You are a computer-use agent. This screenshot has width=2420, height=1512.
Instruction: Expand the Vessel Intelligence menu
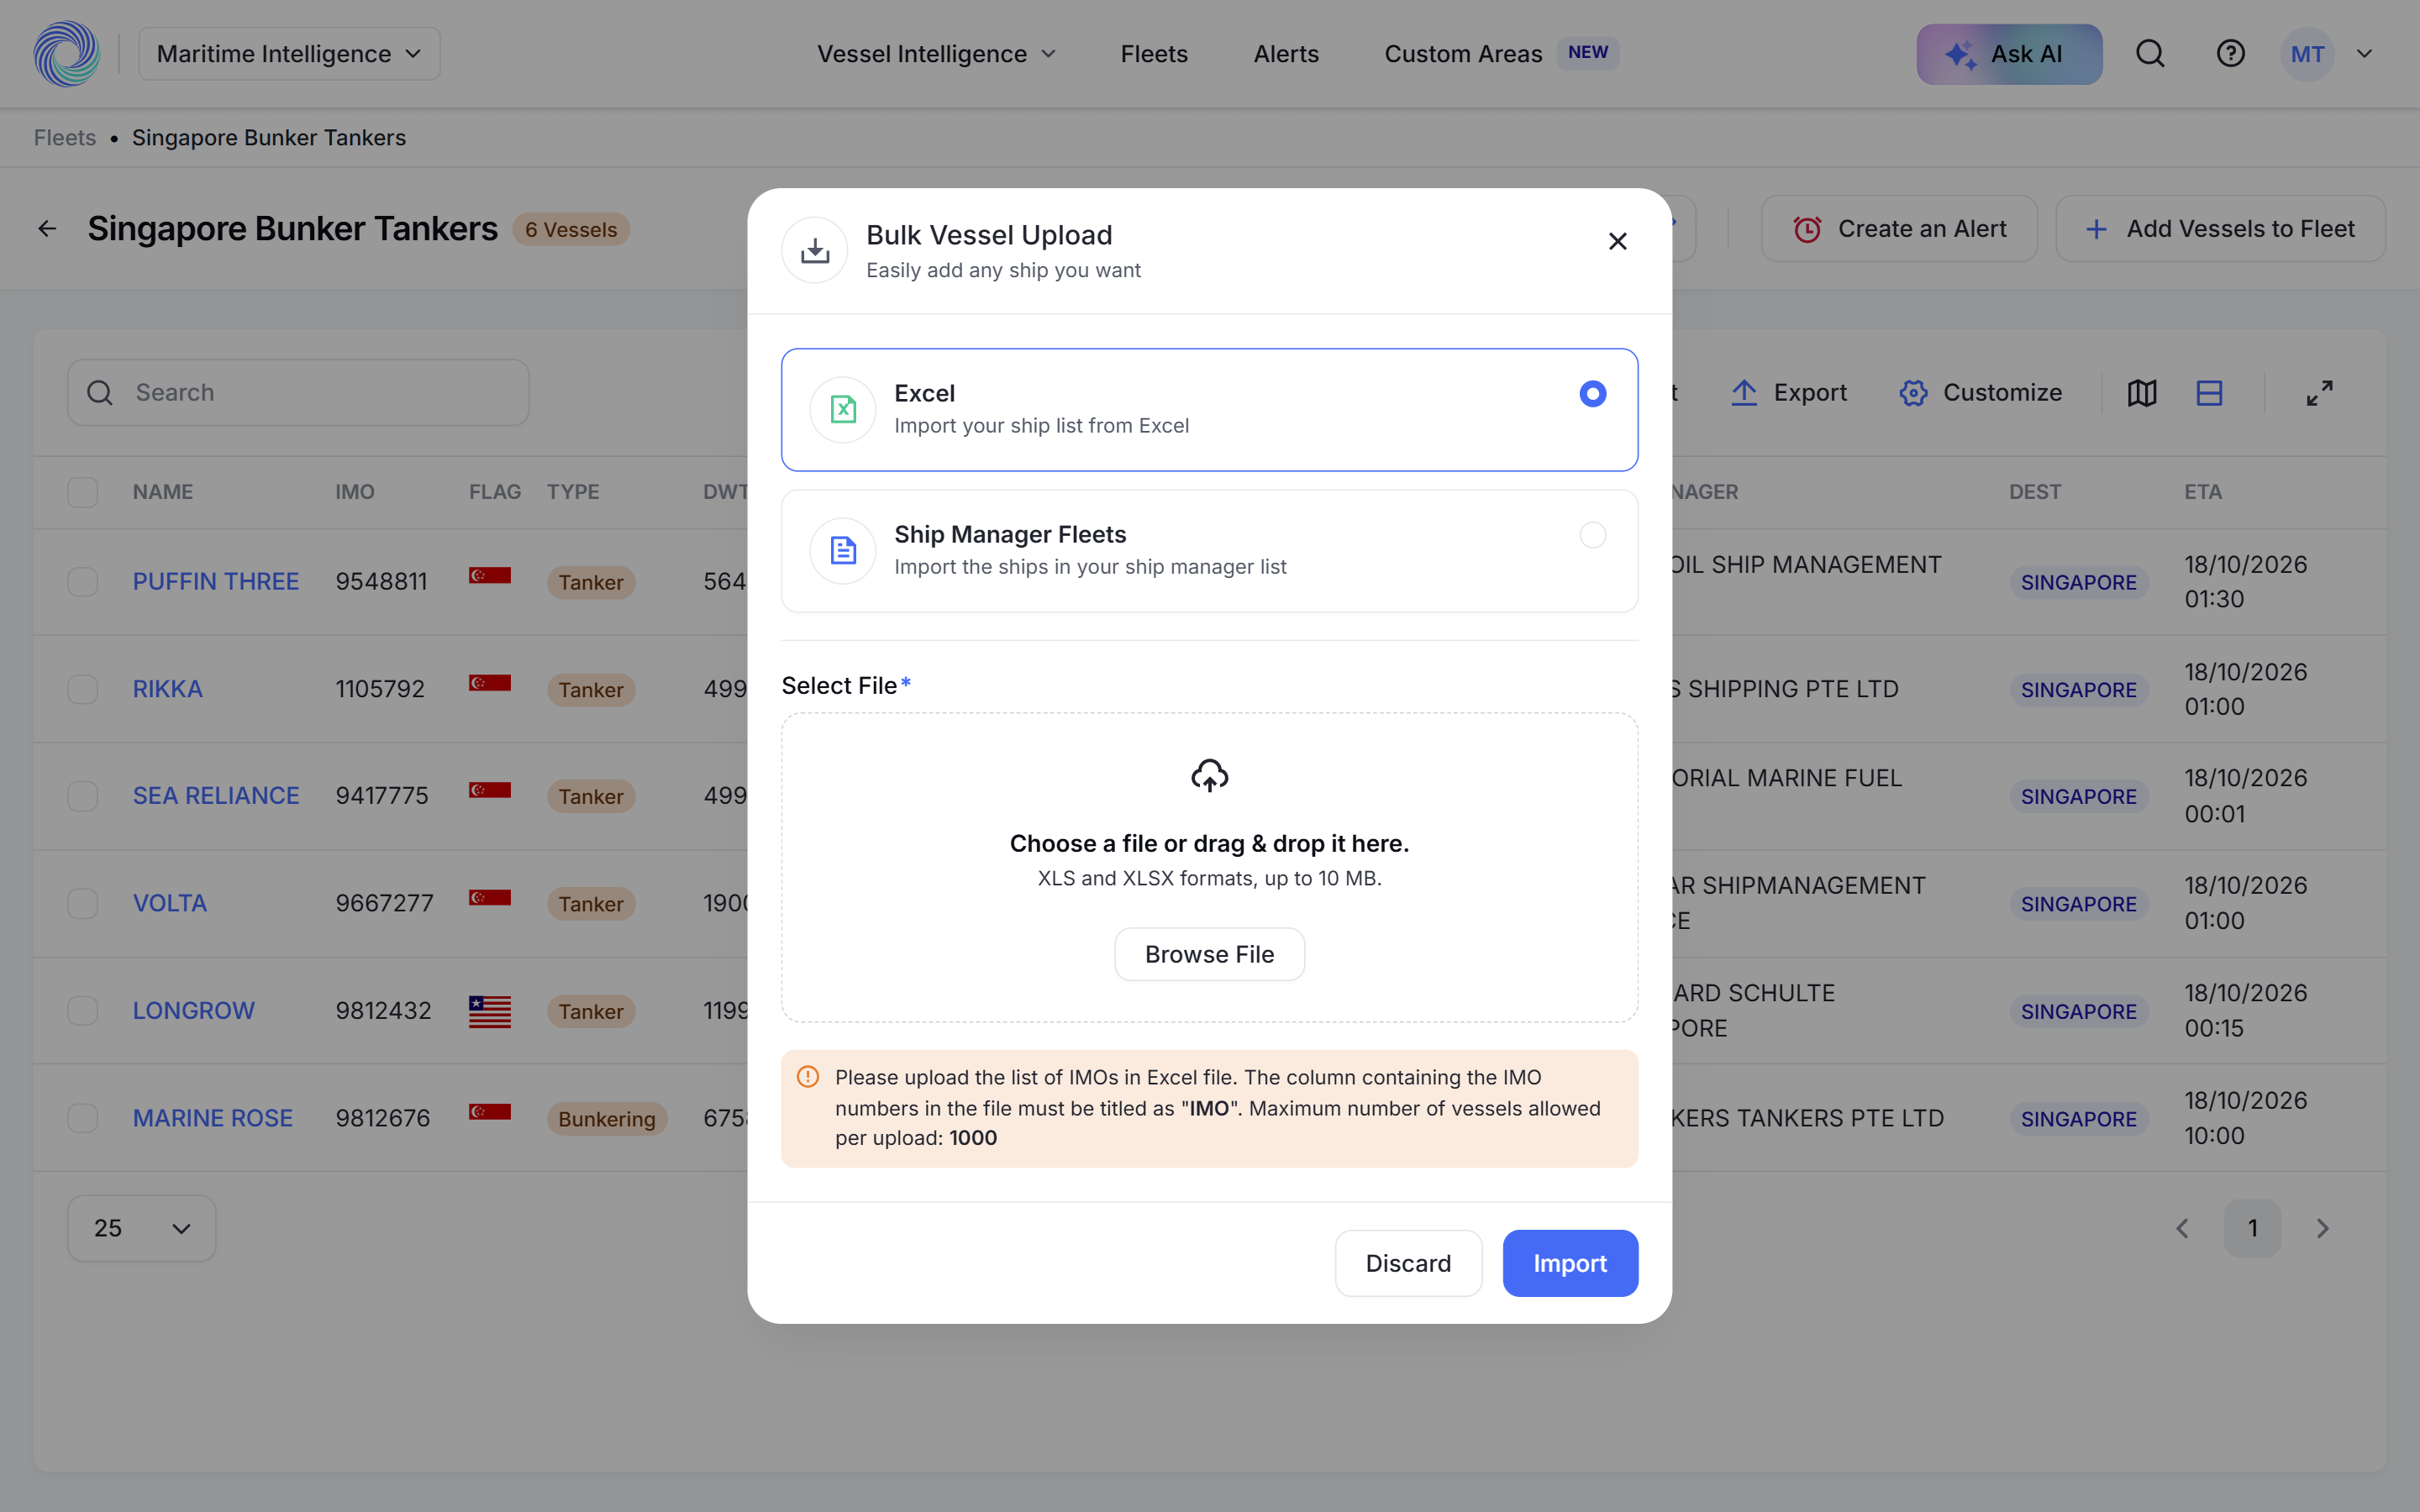coord(936,54)
